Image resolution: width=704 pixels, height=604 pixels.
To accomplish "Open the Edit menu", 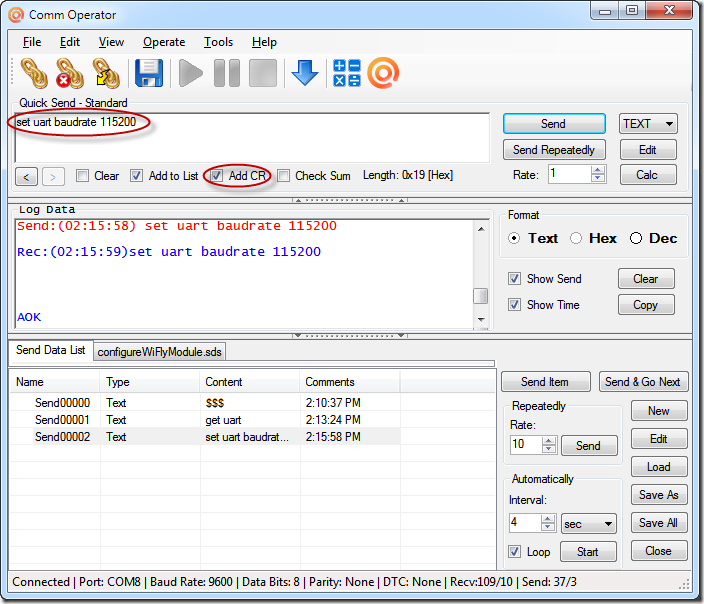I will (x=70, y=42).
